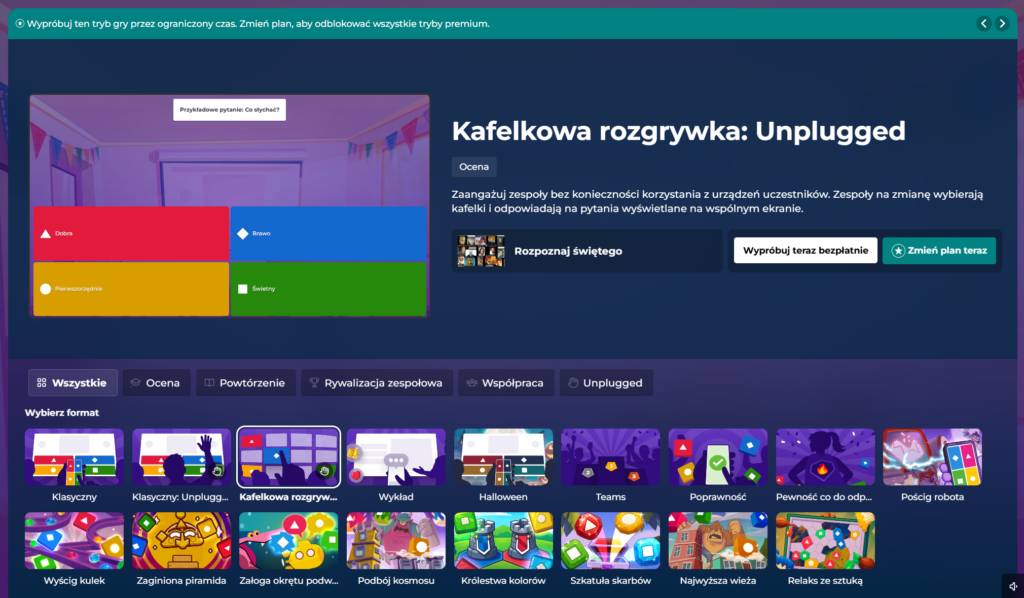Click Wypróbuj teraz bezpłatnie button
The height and width of the screenshot is (598, 1024).
(805, 251)
